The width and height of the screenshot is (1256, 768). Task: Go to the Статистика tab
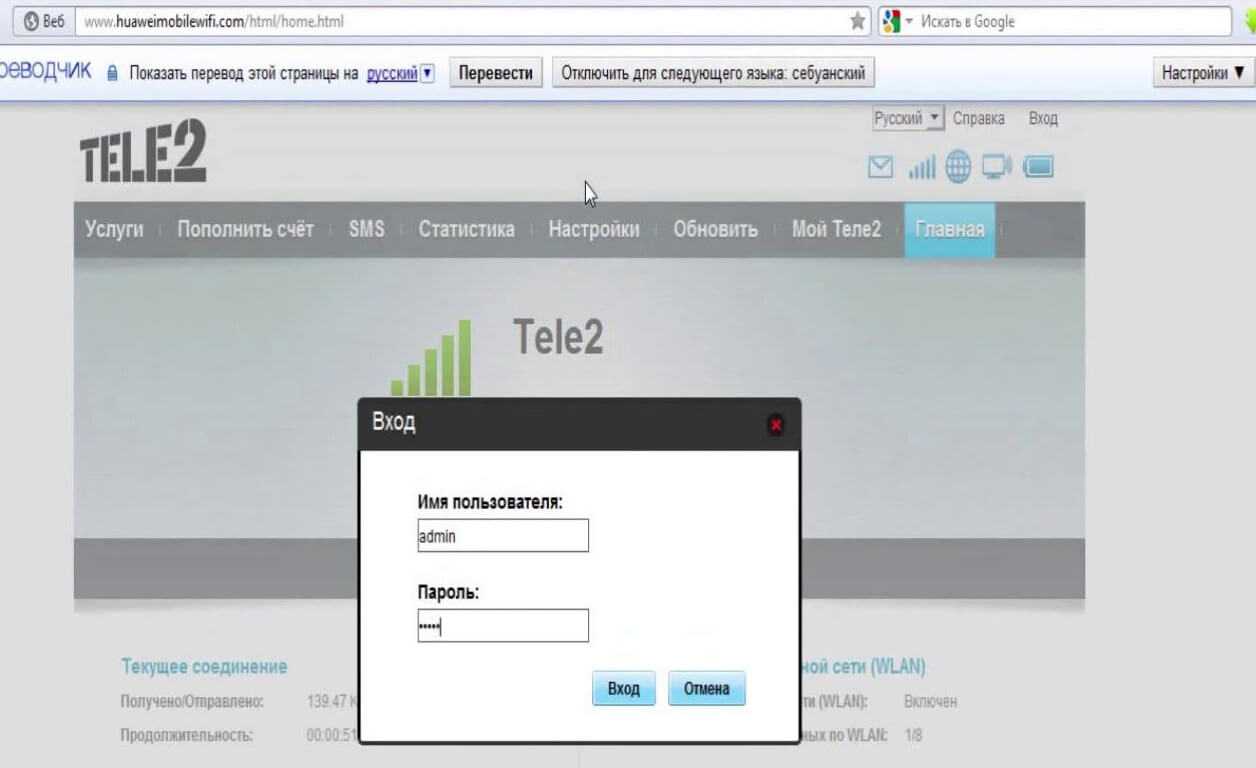[466, 229]
